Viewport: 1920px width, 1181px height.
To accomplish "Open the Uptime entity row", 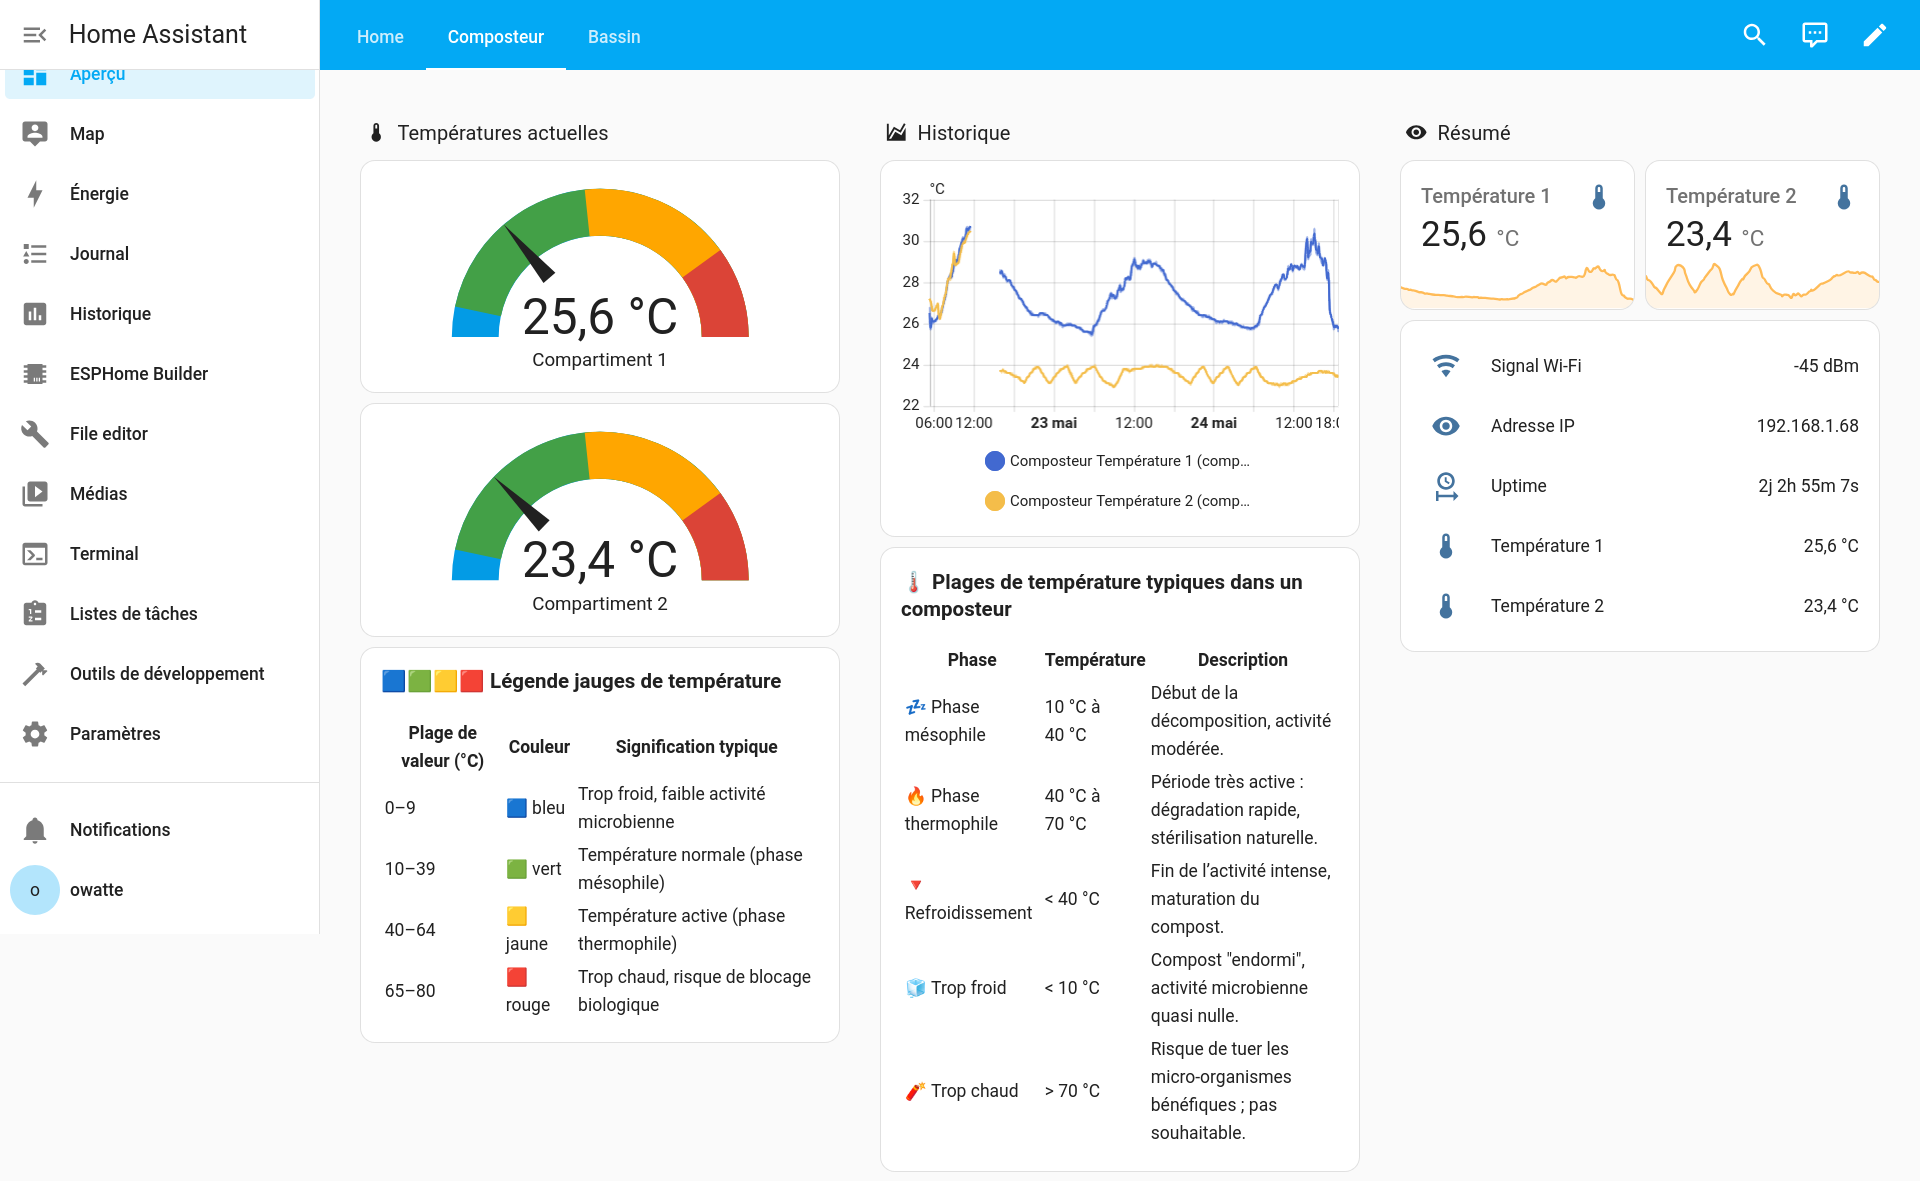I will pyautogui.click(x=1639, y=486).
